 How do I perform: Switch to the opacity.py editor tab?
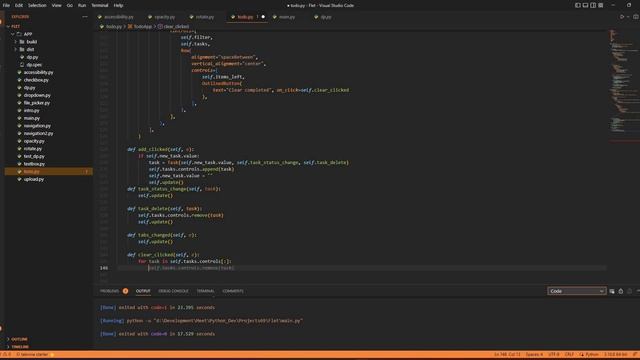[x=164, y=17]
